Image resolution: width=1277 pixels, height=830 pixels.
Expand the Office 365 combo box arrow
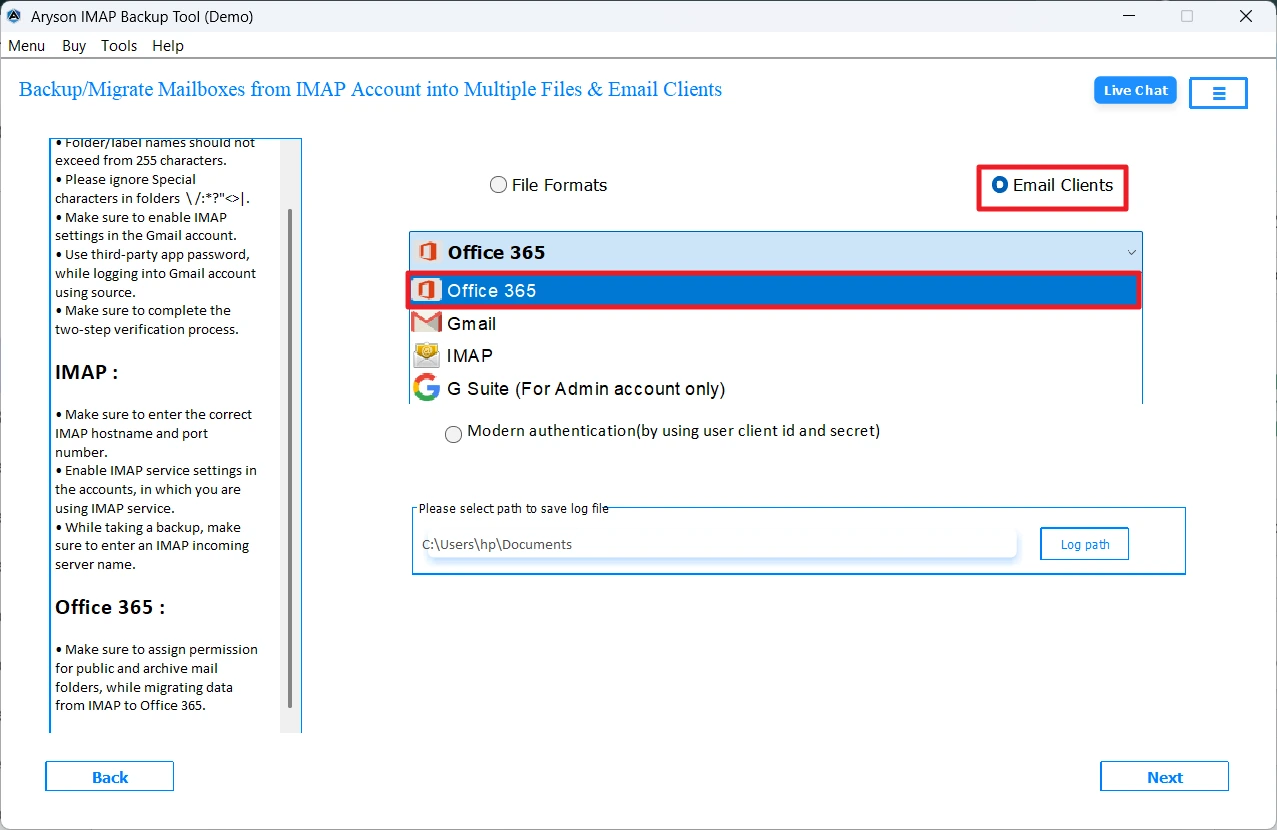click(1131, 252)
